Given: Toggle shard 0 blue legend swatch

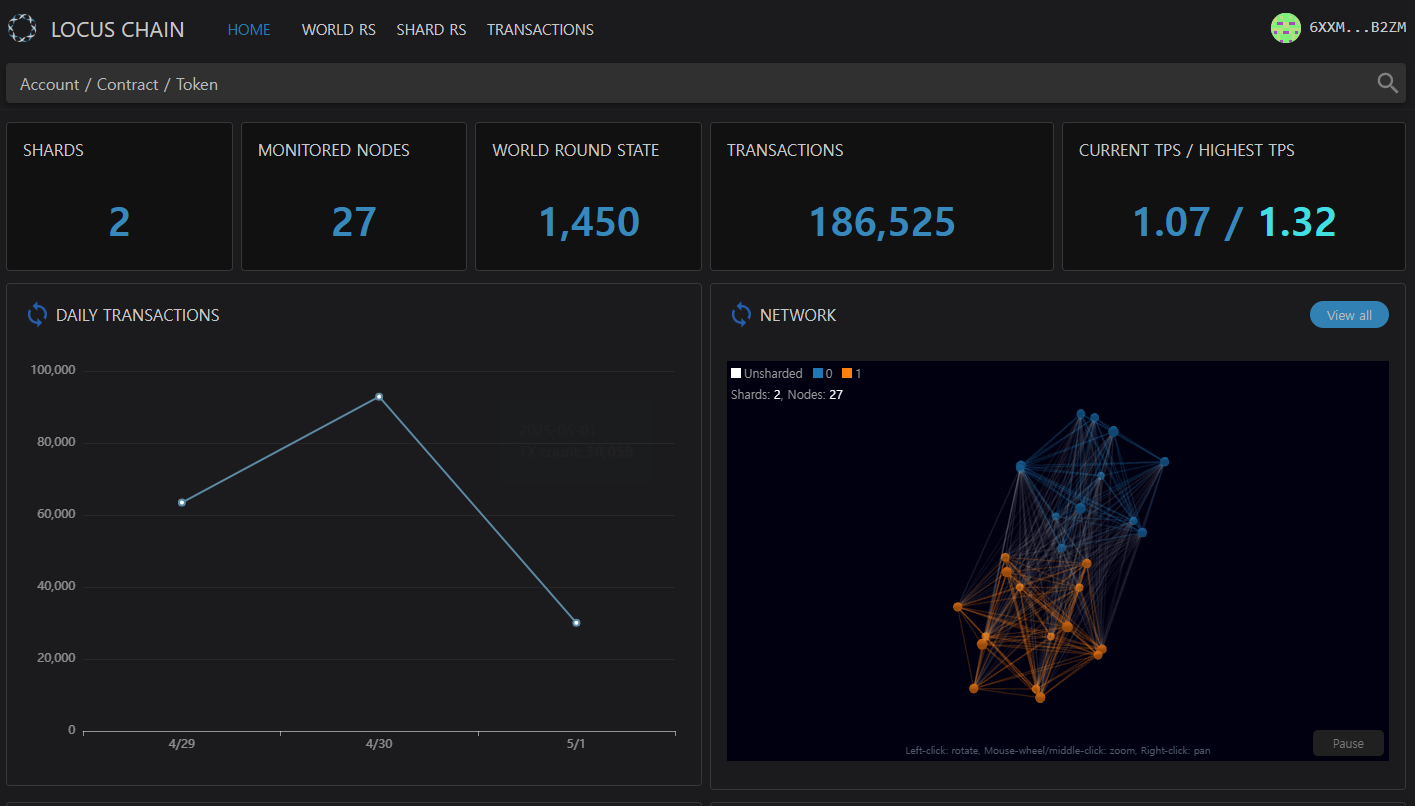Looking at the screenshot, I should click(818, 374).
